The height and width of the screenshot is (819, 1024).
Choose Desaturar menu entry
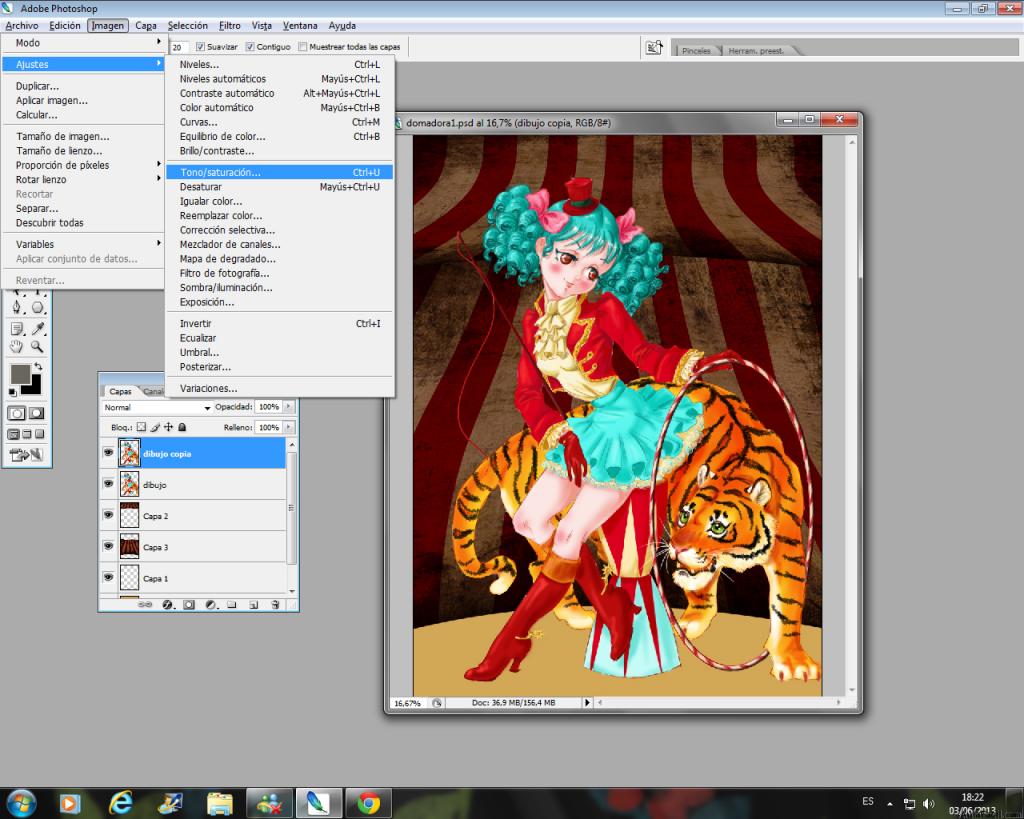pos(280,187)
